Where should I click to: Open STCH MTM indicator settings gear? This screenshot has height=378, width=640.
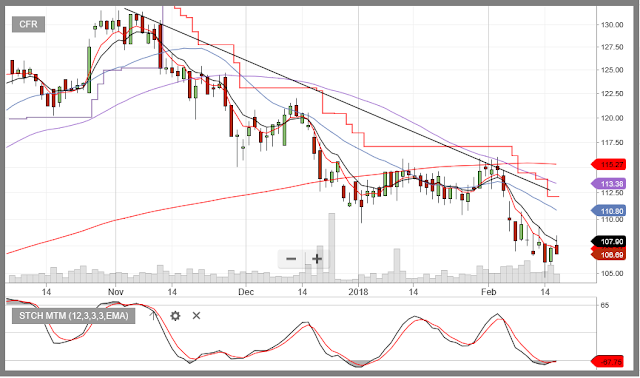point(175,316)
